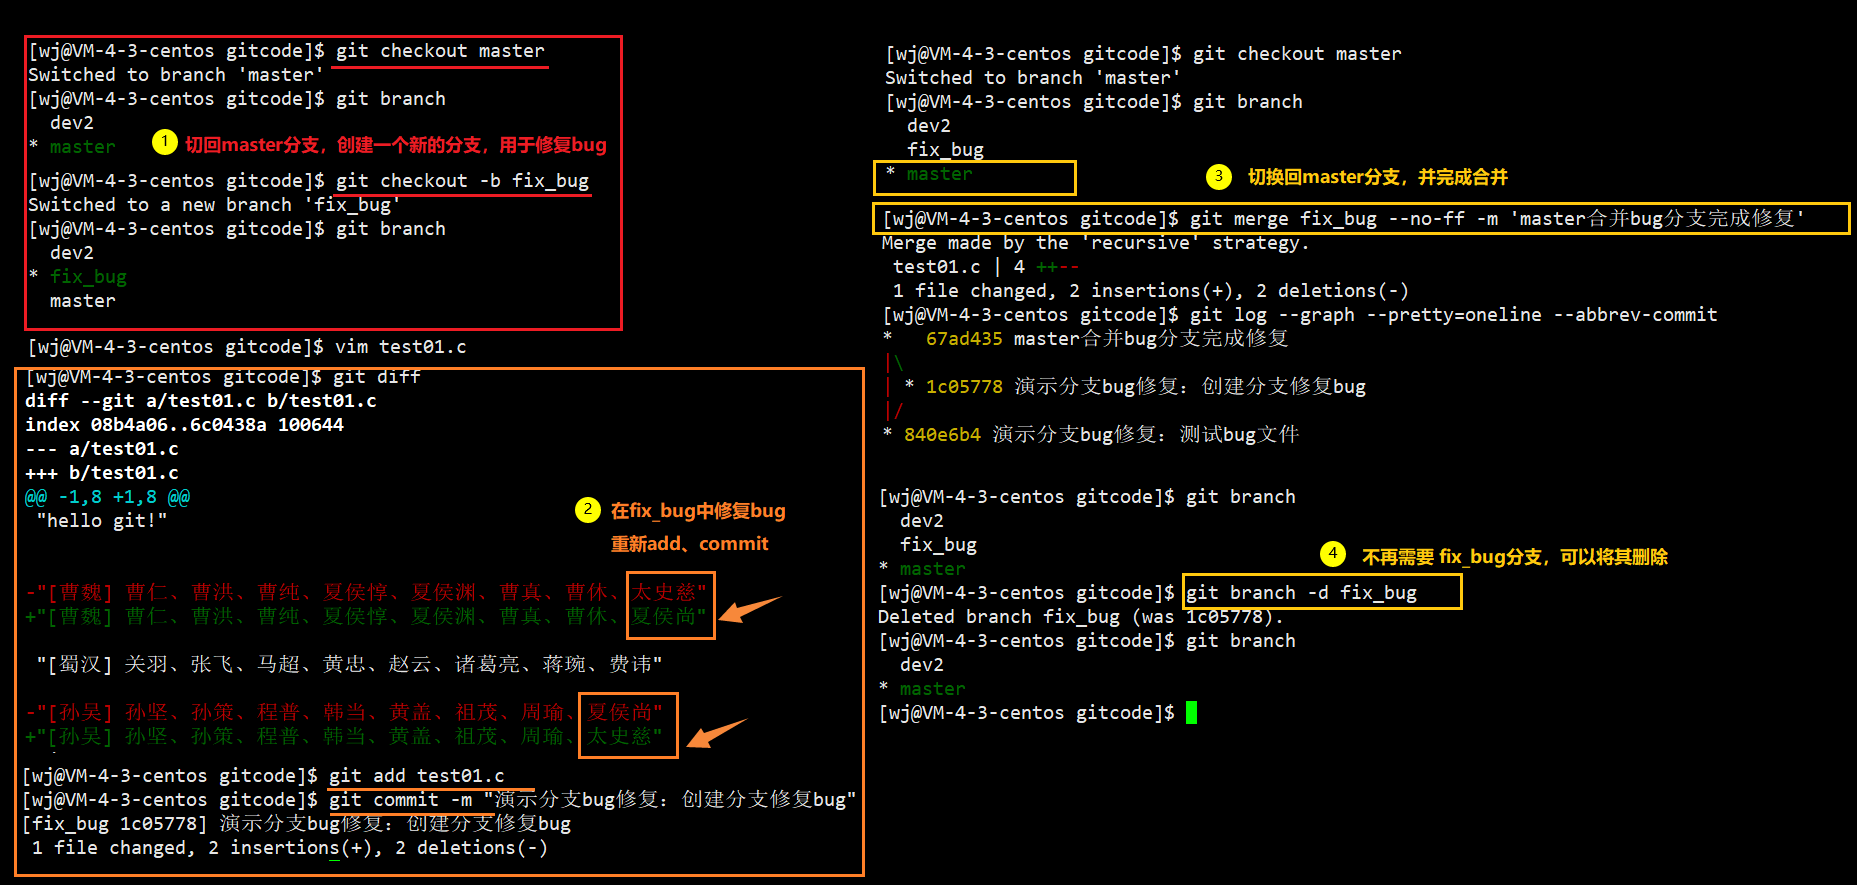Click the green terminal cursor block
Image resolution: width=1857 pixels, height=885 pixels.
tap(1191, 713)
